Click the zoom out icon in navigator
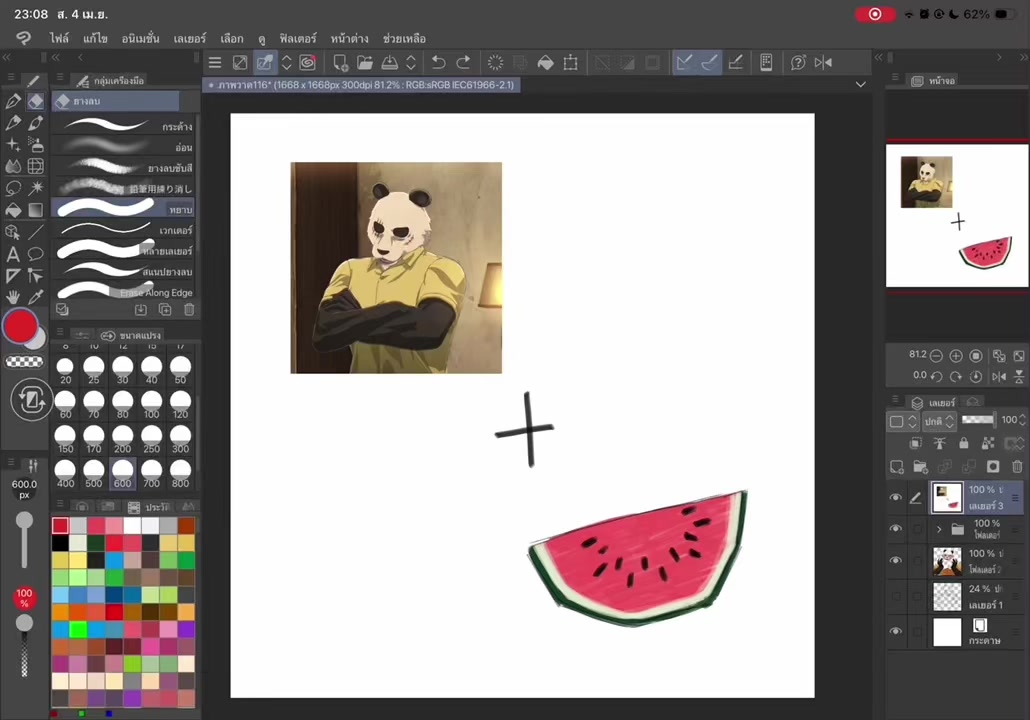The image size is (1030, 720). click(936, 356)
